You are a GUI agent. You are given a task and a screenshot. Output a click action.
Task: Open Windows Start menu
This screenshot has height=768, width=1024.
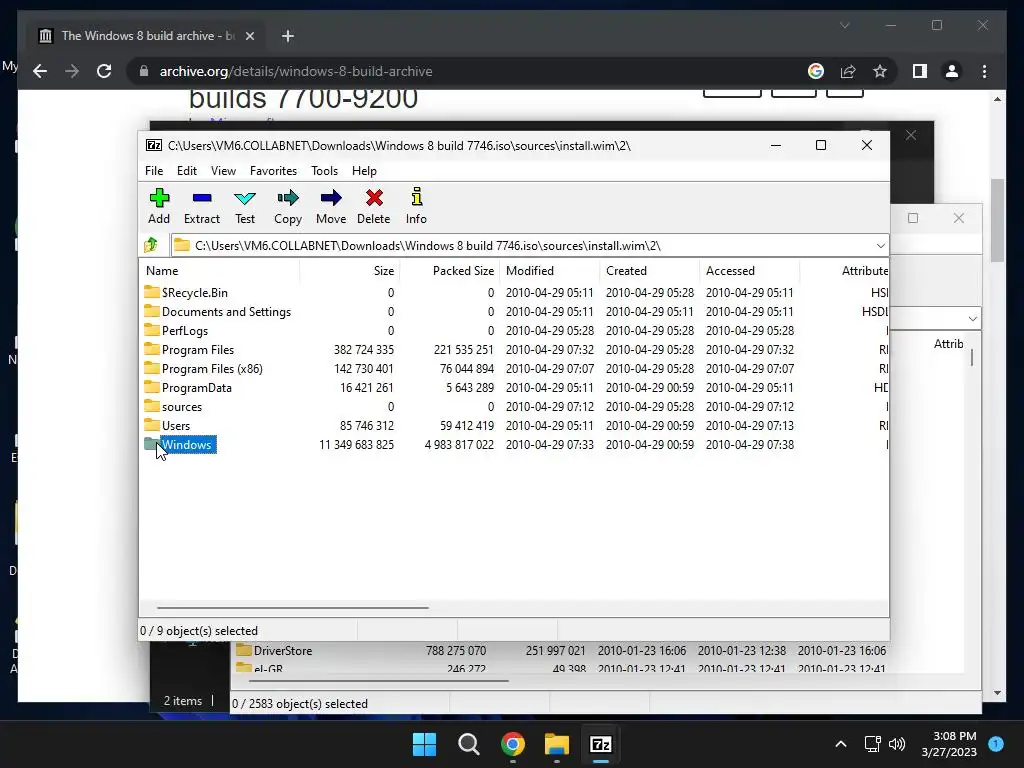424,744
